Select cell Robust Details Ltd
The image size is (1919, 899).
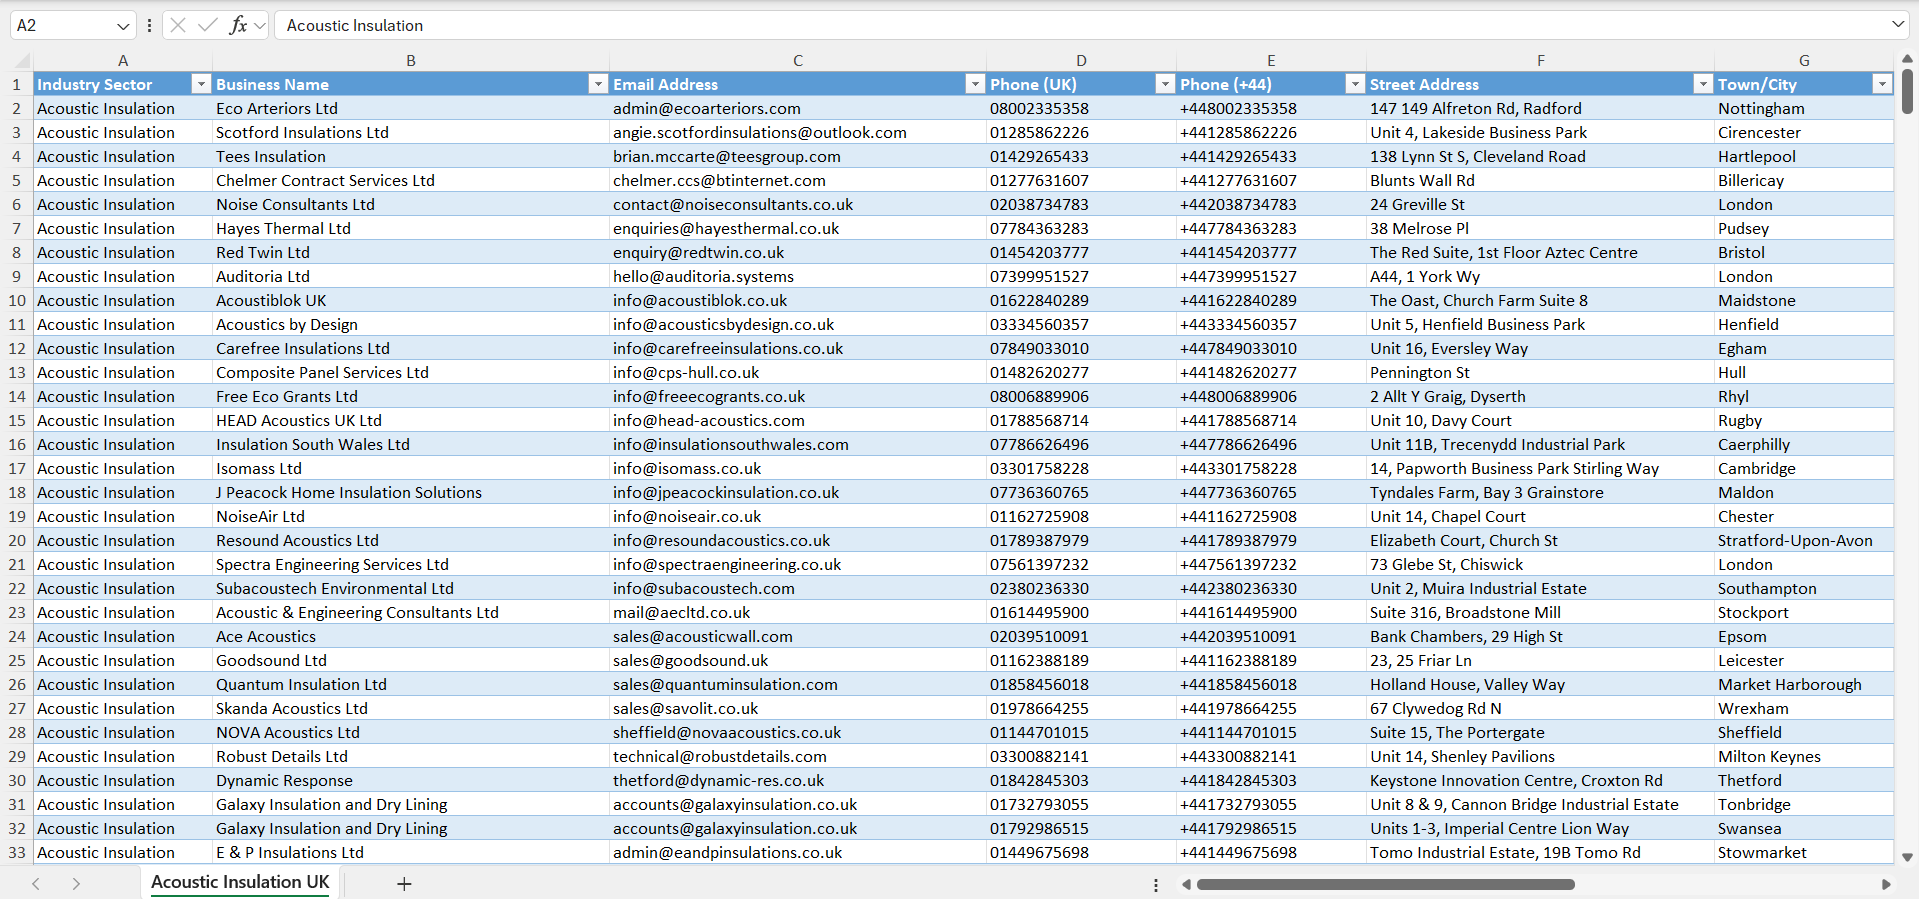click(x=411, y=756)
